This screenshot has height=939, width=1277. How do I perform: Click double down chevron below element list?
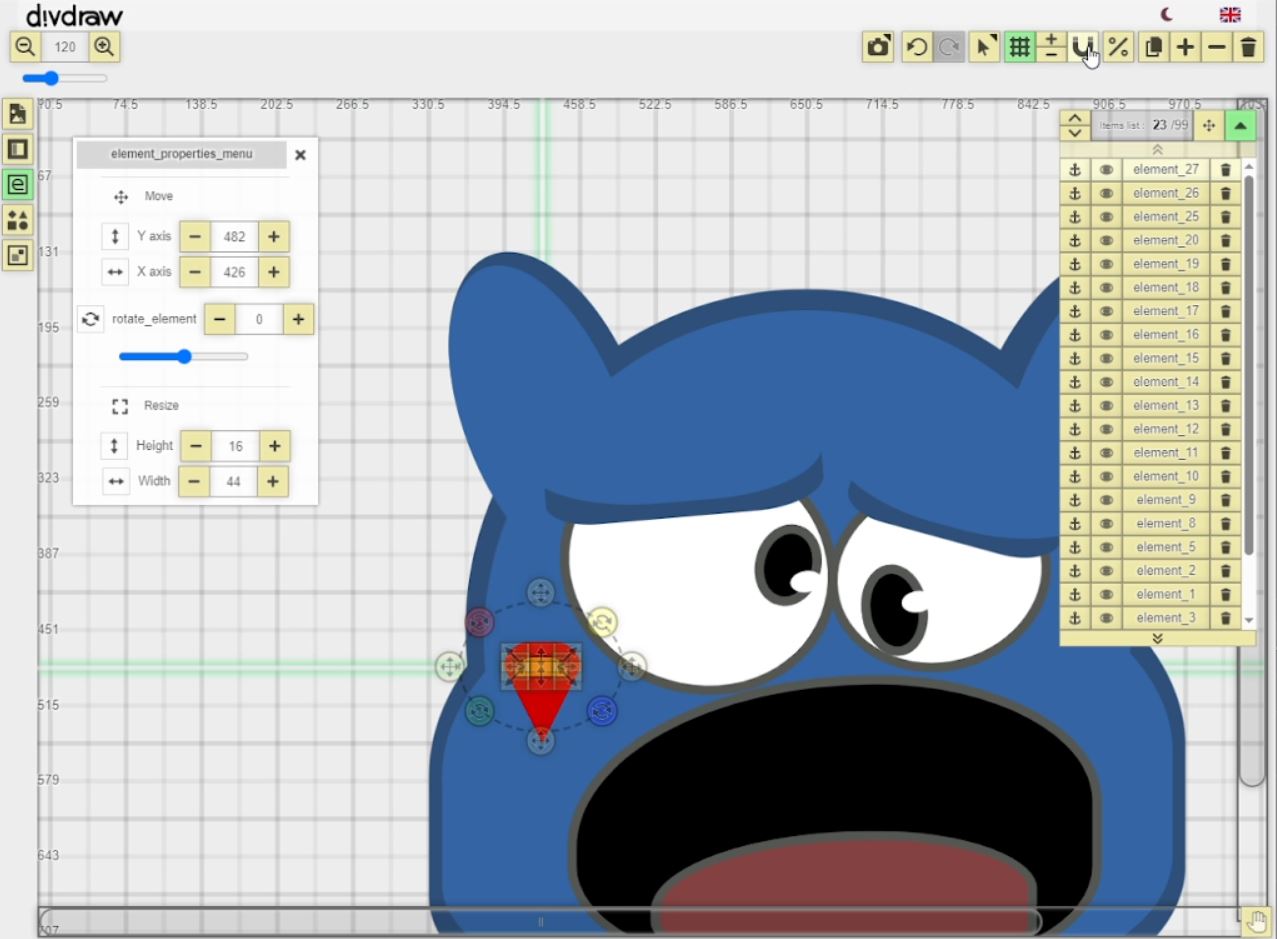point(1157,638)
